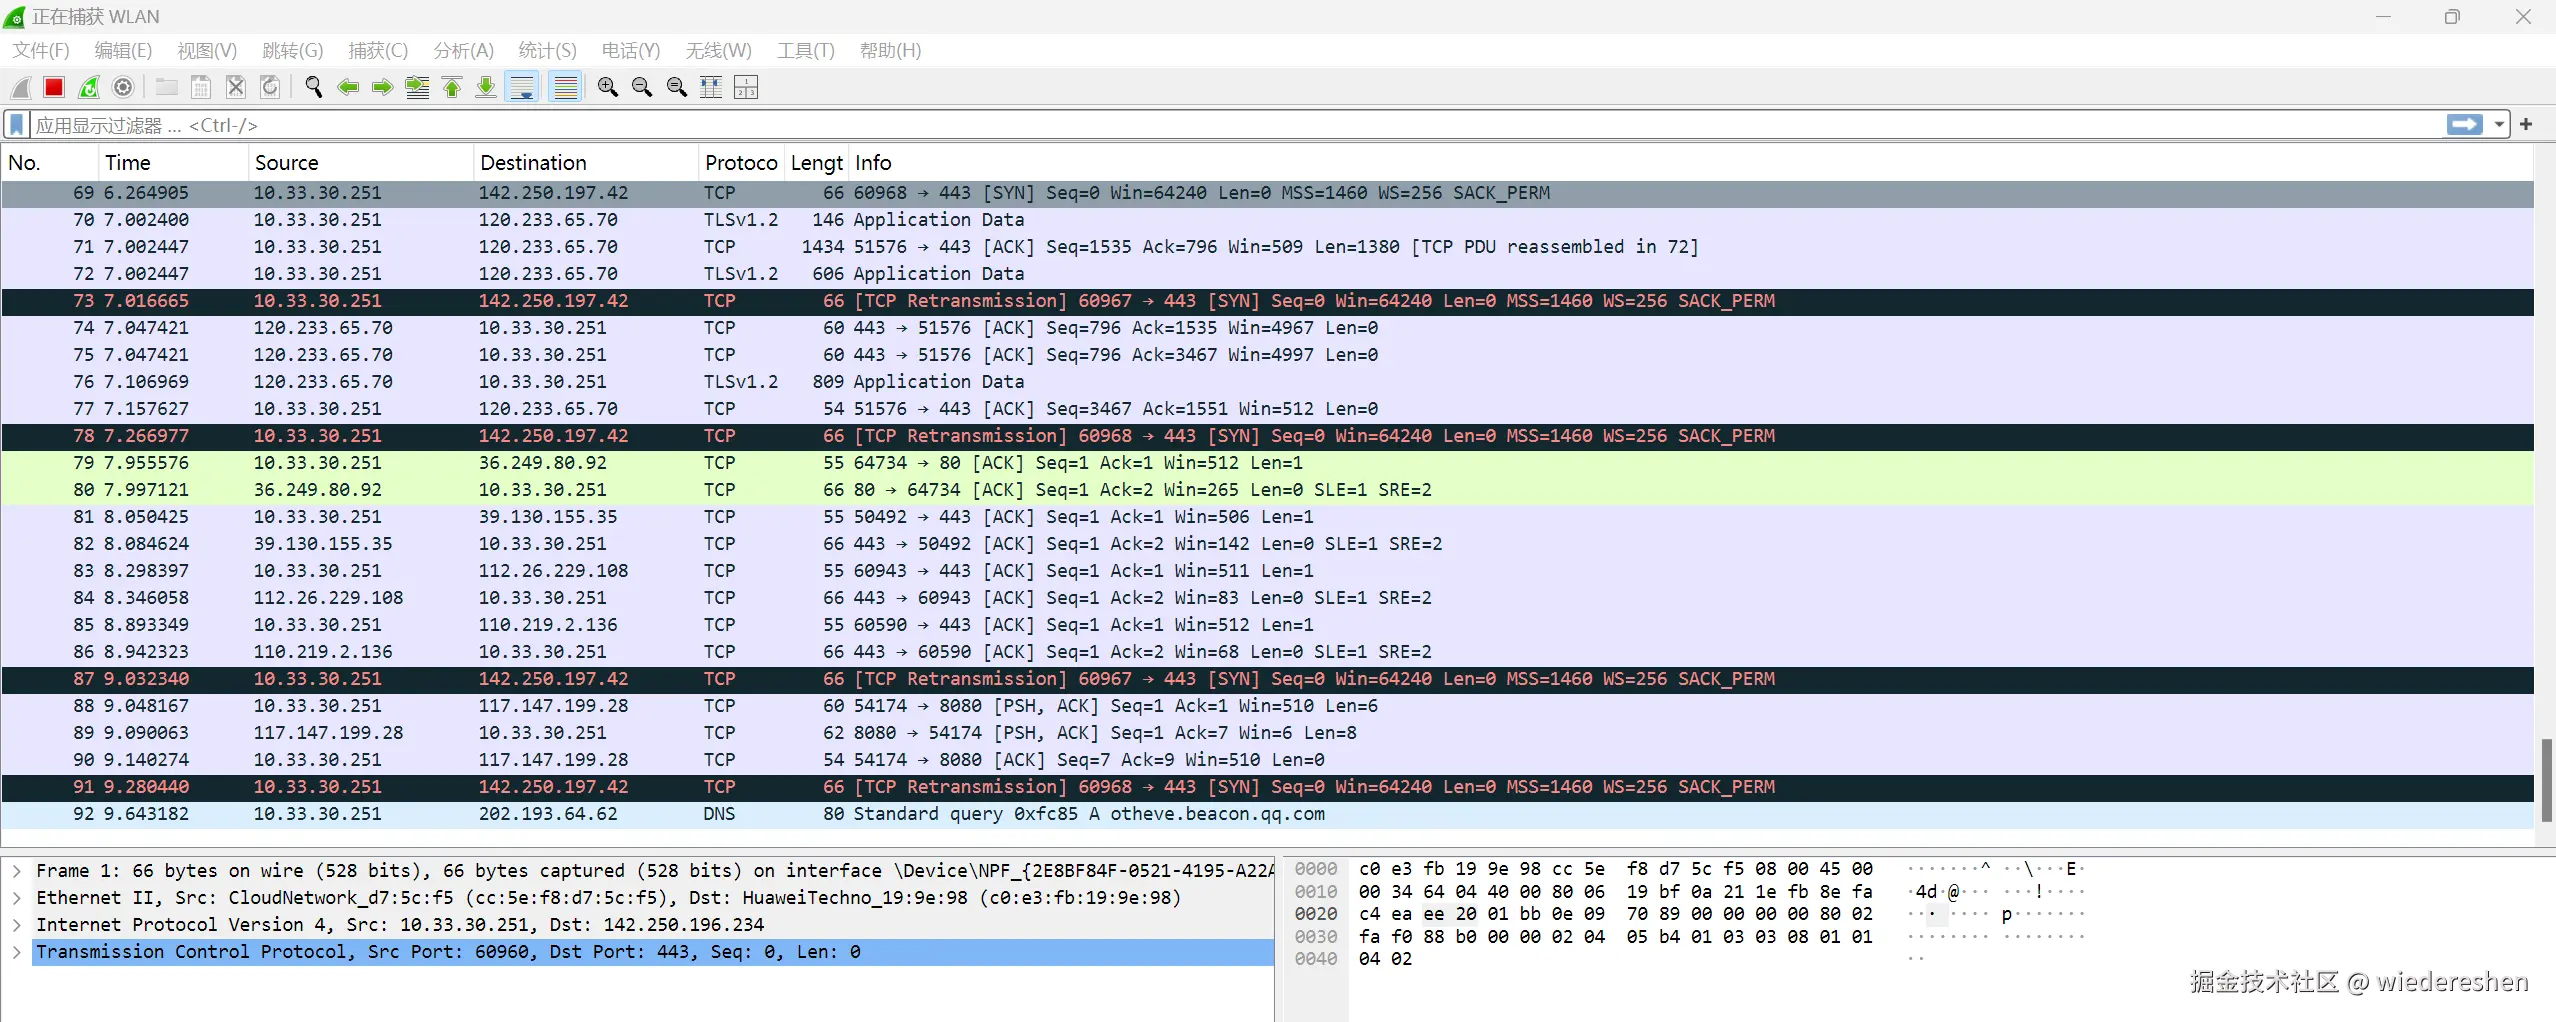
Task: Open the 帮助(H) menu
Action: 890,51
